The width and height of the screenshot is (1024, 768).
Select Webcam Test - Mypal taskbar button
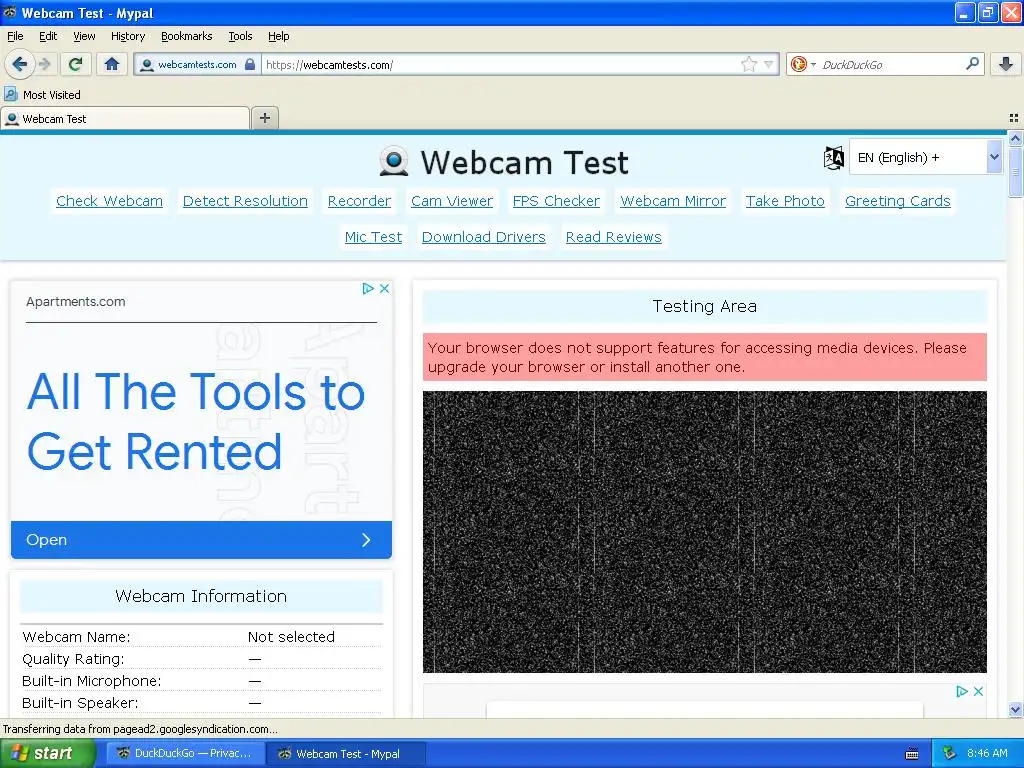pyautogui.click(x=346, y=754)
